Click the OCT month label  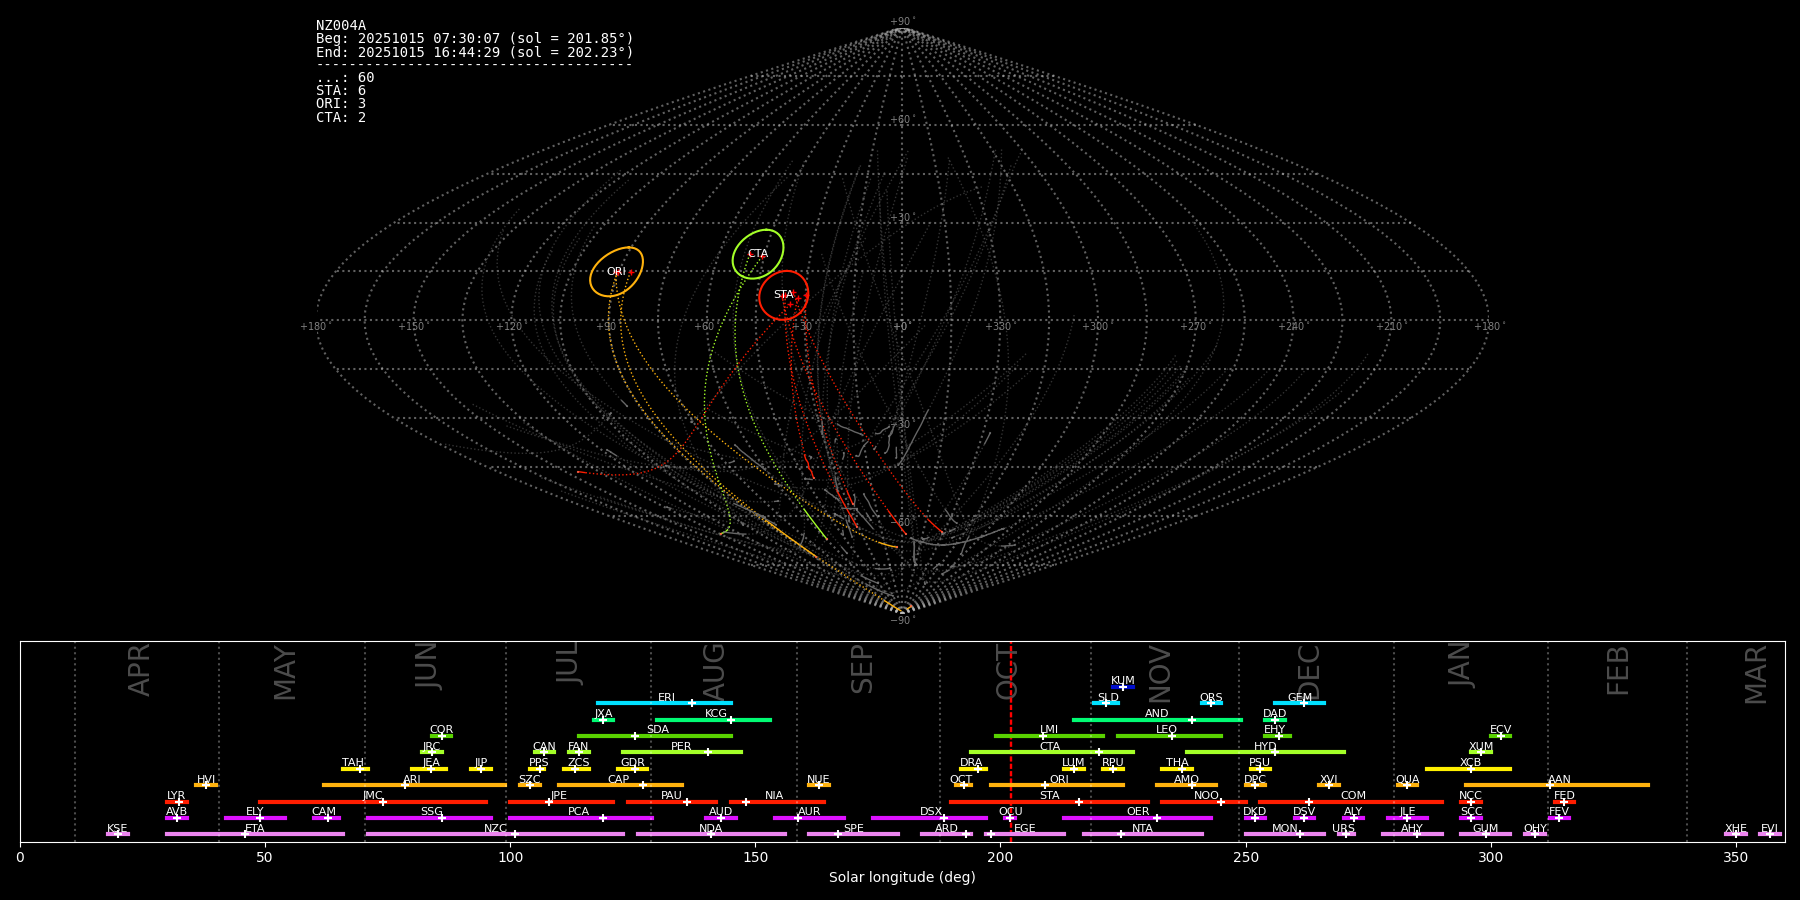[1006, 672]
